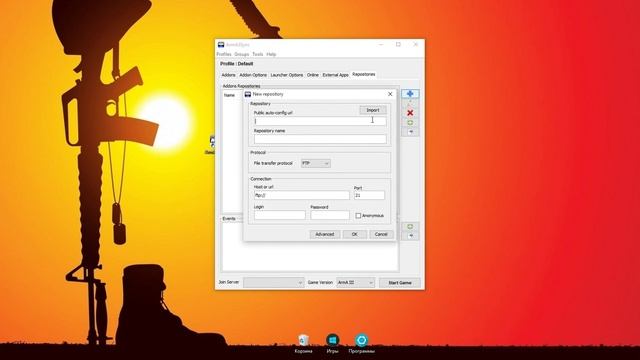Click the Host or url field
The image size is (640, 360).
tap(302, 196)
